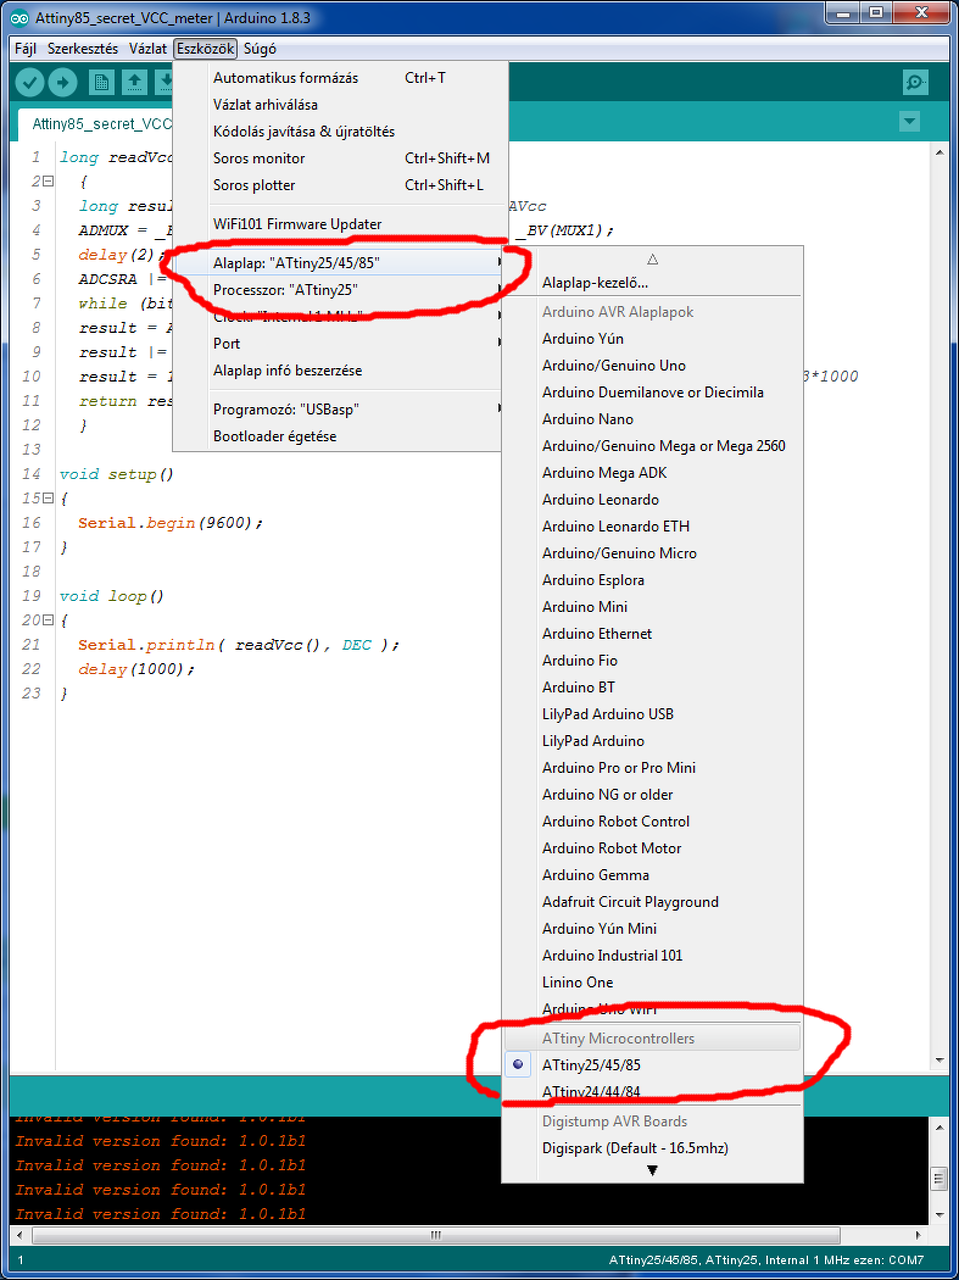This screenshot has height=1280, width=959.
Task: Open the Súgó menu
Action: pos(260,48)
